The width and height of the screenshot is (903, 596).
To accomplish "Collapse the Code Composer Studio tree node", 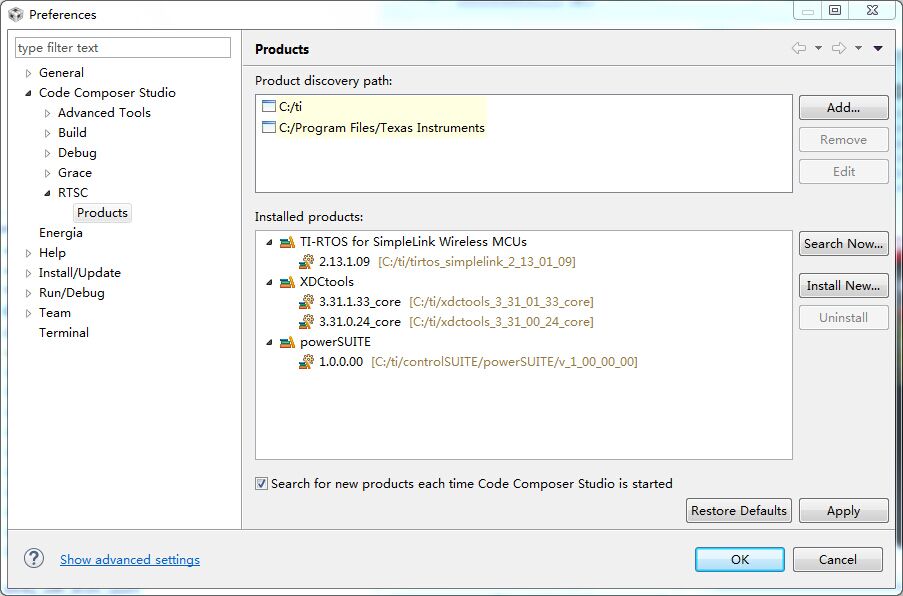I will click(x=28, y=93).
